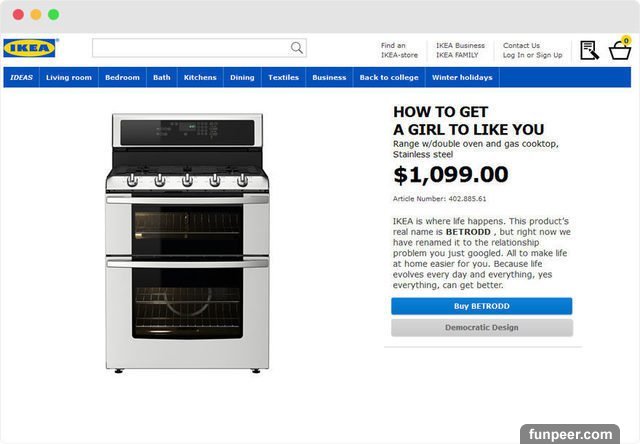Click the red close window button
Image resolution: width=640 pixels, height=444 pixels.
pos(18,15)
